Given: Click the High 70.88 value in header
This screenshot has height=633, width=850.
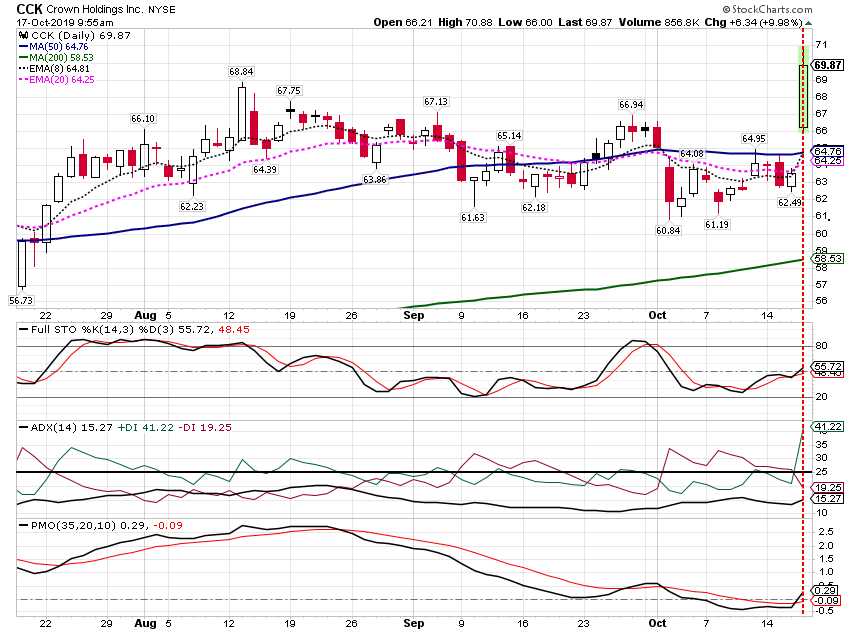Looking at the screenshot, I should pos(465,22).
